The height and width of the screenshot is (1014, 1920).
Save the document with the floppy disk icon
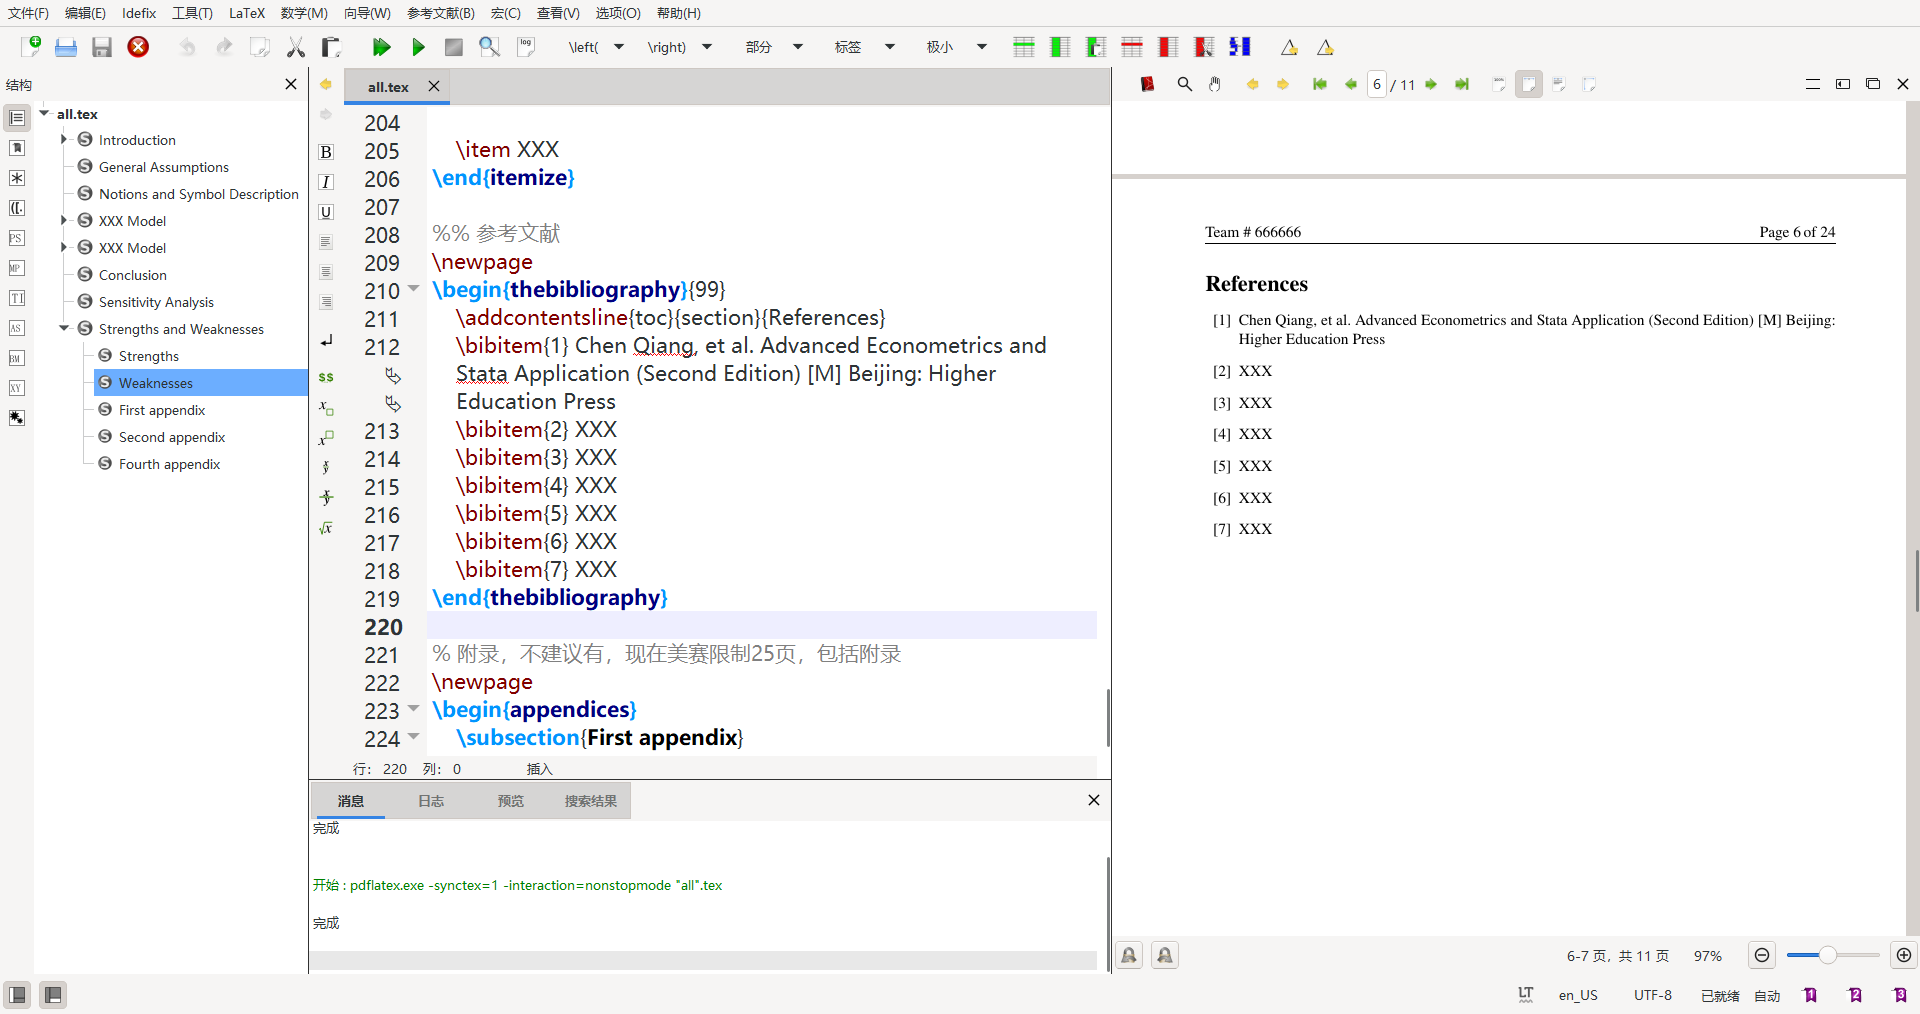(x=101, y=47)
